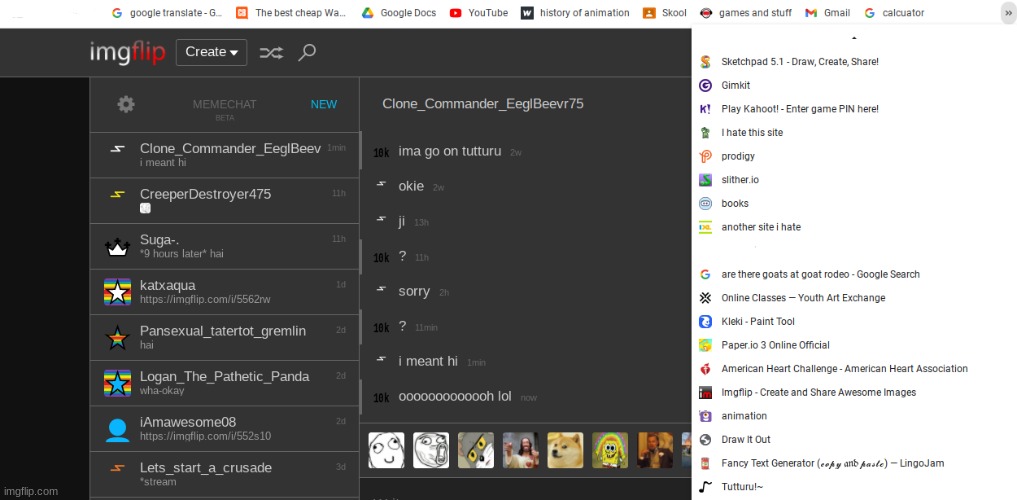Click the 'i meant hi' chat message
This screenshot has width=1017, height=500.
pyautogui.click(x=428, y=361)
